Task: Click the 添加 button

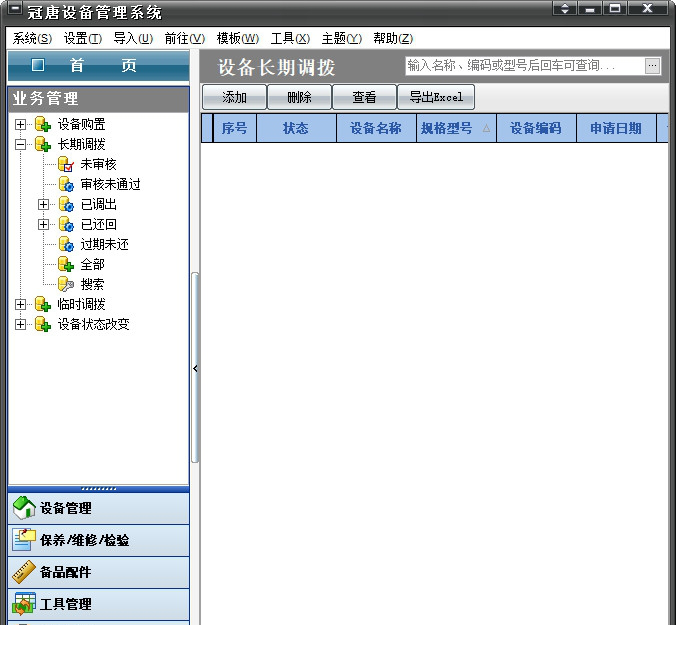Action: tap(234, 97)
